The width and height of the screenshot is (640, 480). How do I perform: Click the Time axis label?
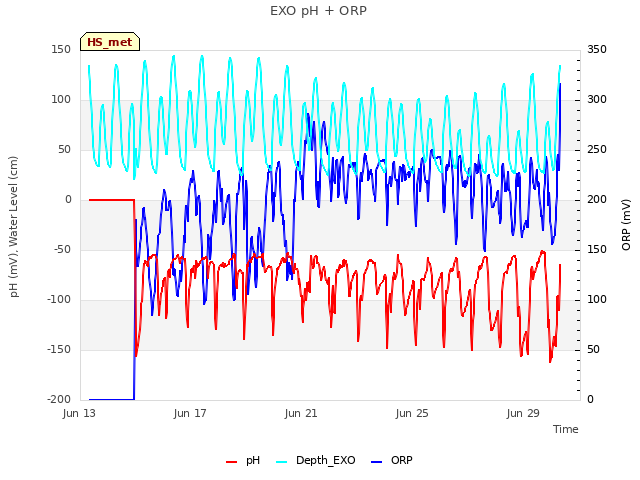(565, 429)
